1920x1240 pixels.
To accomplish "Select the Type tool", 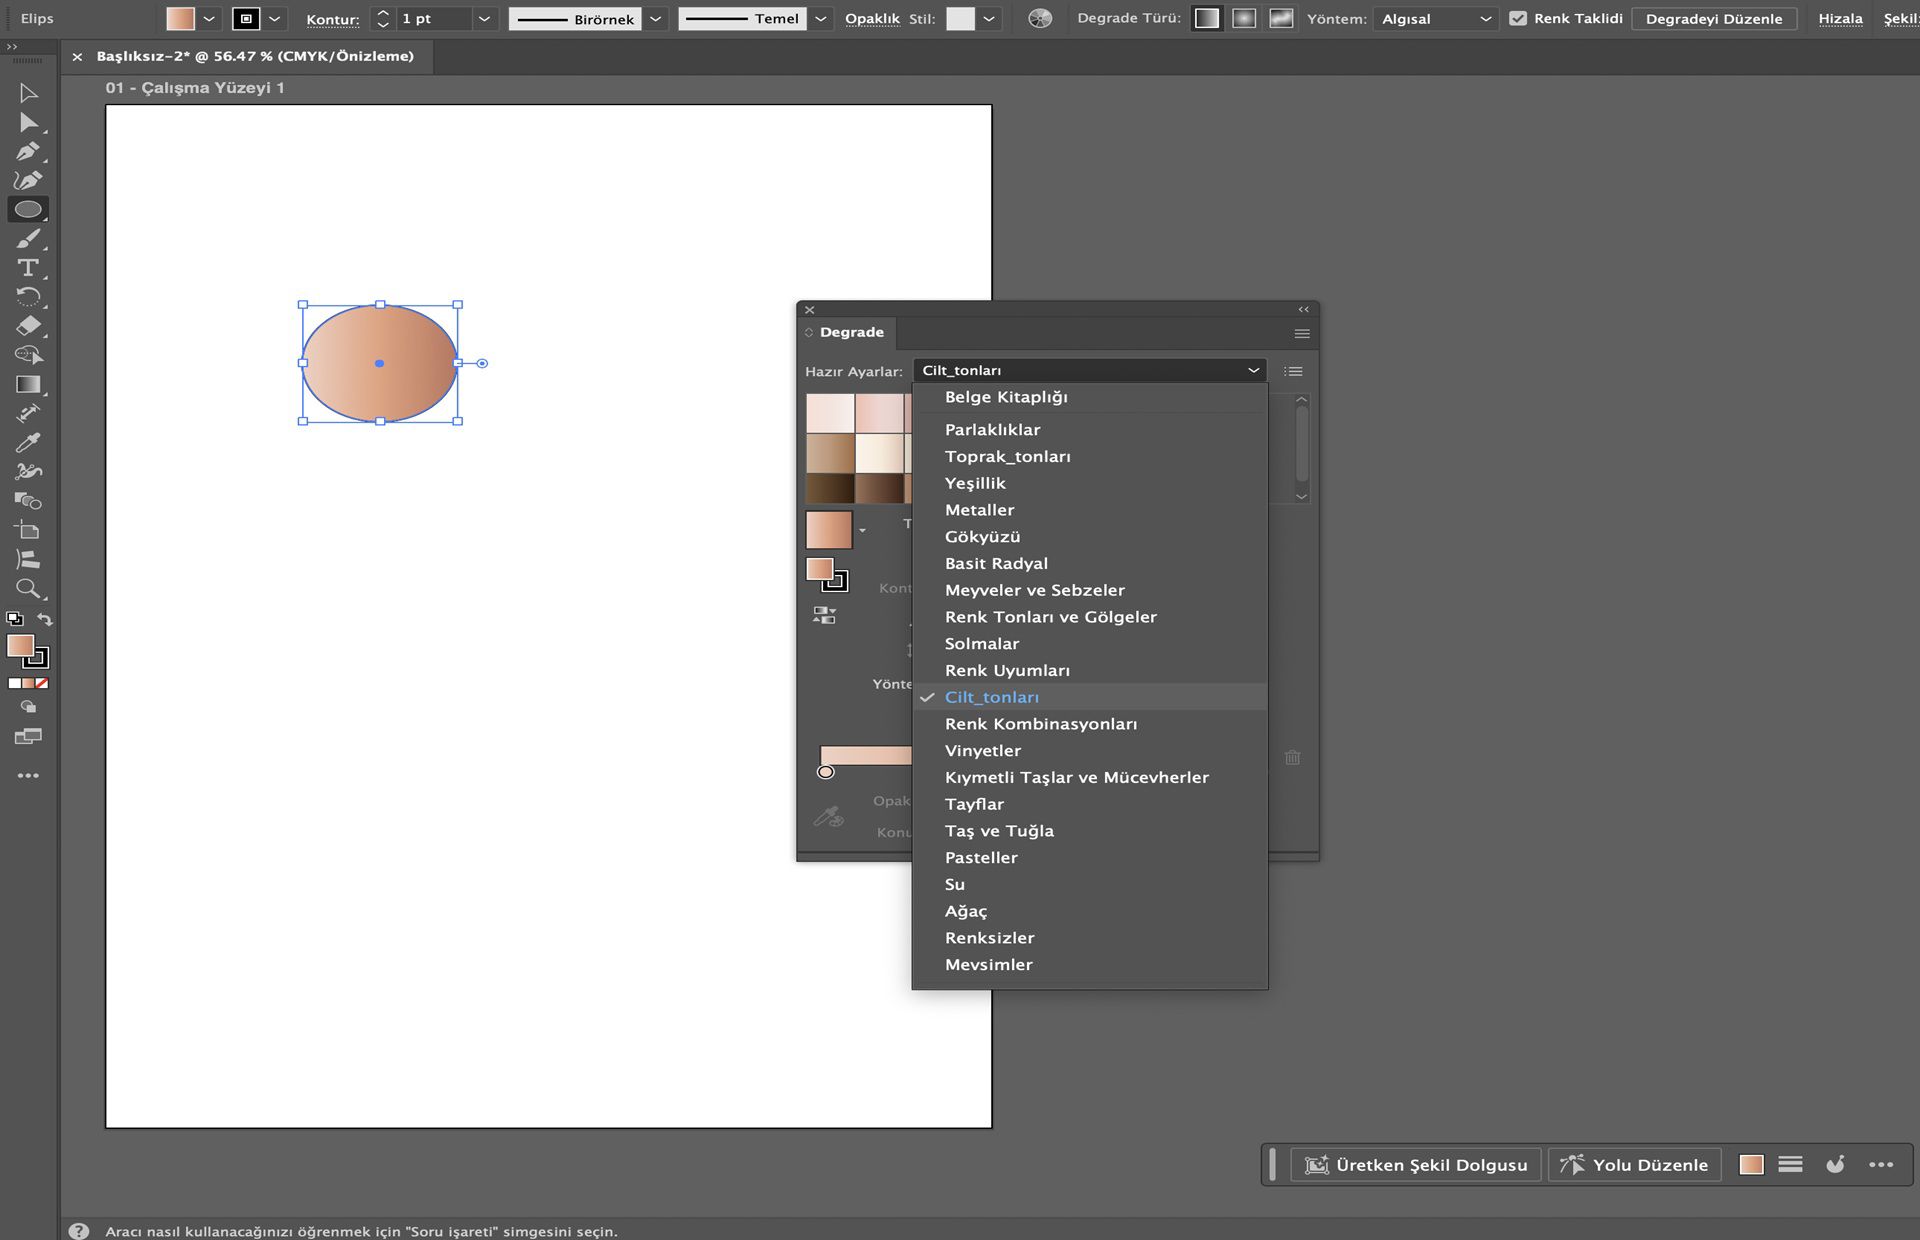I will pos(27,268).
